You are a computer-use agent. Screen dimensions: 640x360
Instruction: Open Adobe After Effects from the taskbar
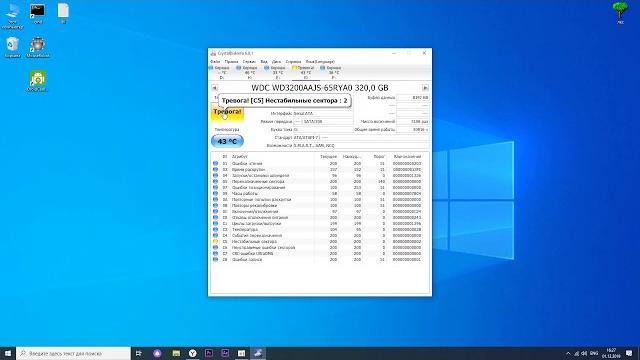225,353
